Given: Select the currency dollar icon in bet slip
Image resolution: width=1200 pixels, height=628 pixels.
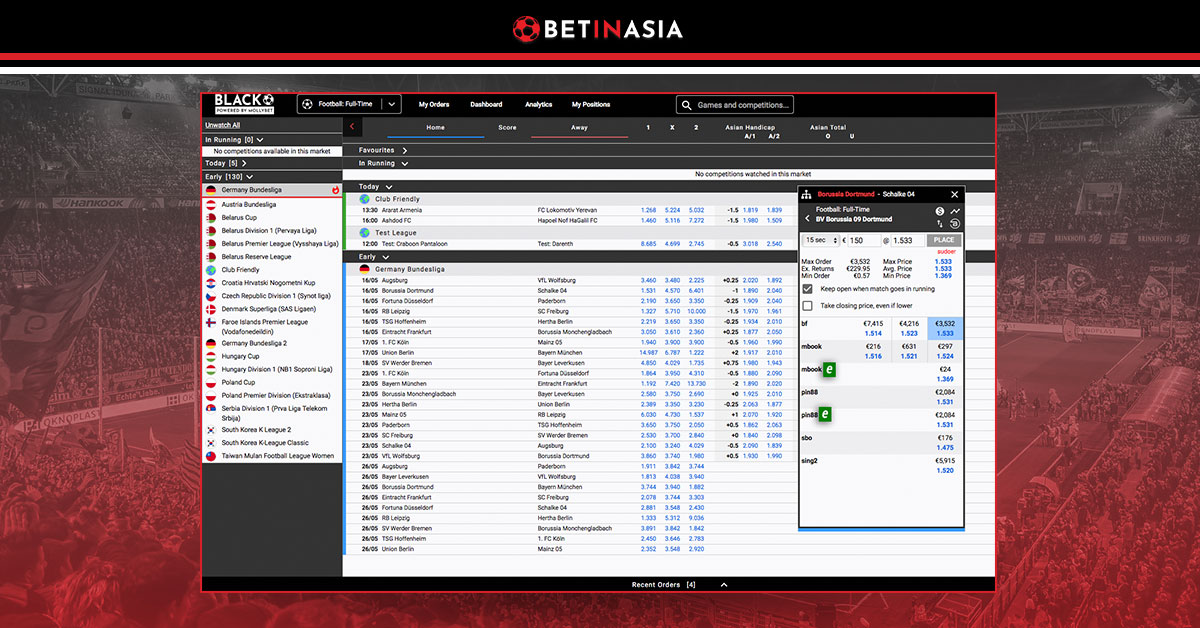Looking at the screenshot, I should (x=940, y=211).
